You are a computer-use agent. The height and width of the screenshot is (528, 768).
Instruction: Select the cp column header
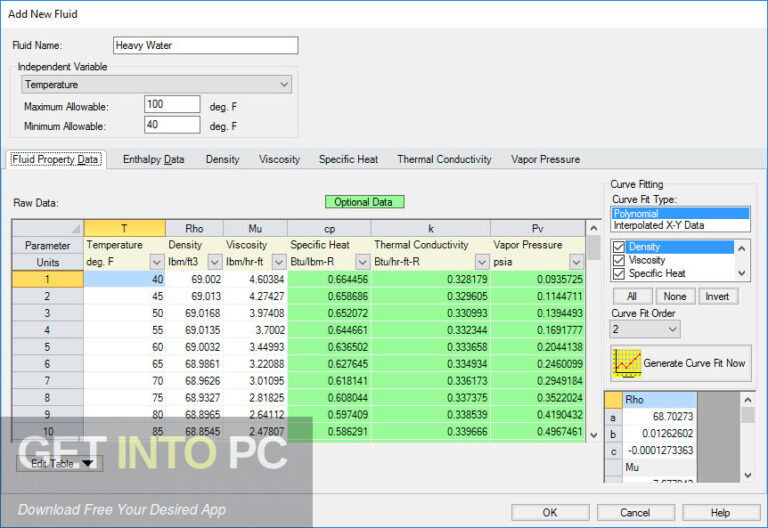329,228
